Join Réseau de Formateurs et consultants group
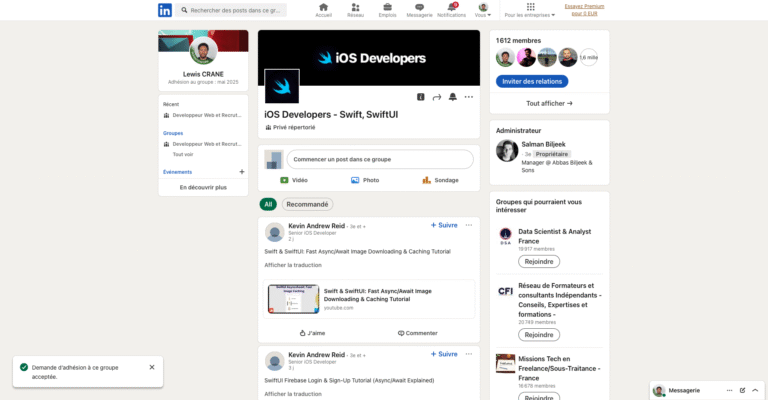768x400 pixels. [x=539, y=335]
